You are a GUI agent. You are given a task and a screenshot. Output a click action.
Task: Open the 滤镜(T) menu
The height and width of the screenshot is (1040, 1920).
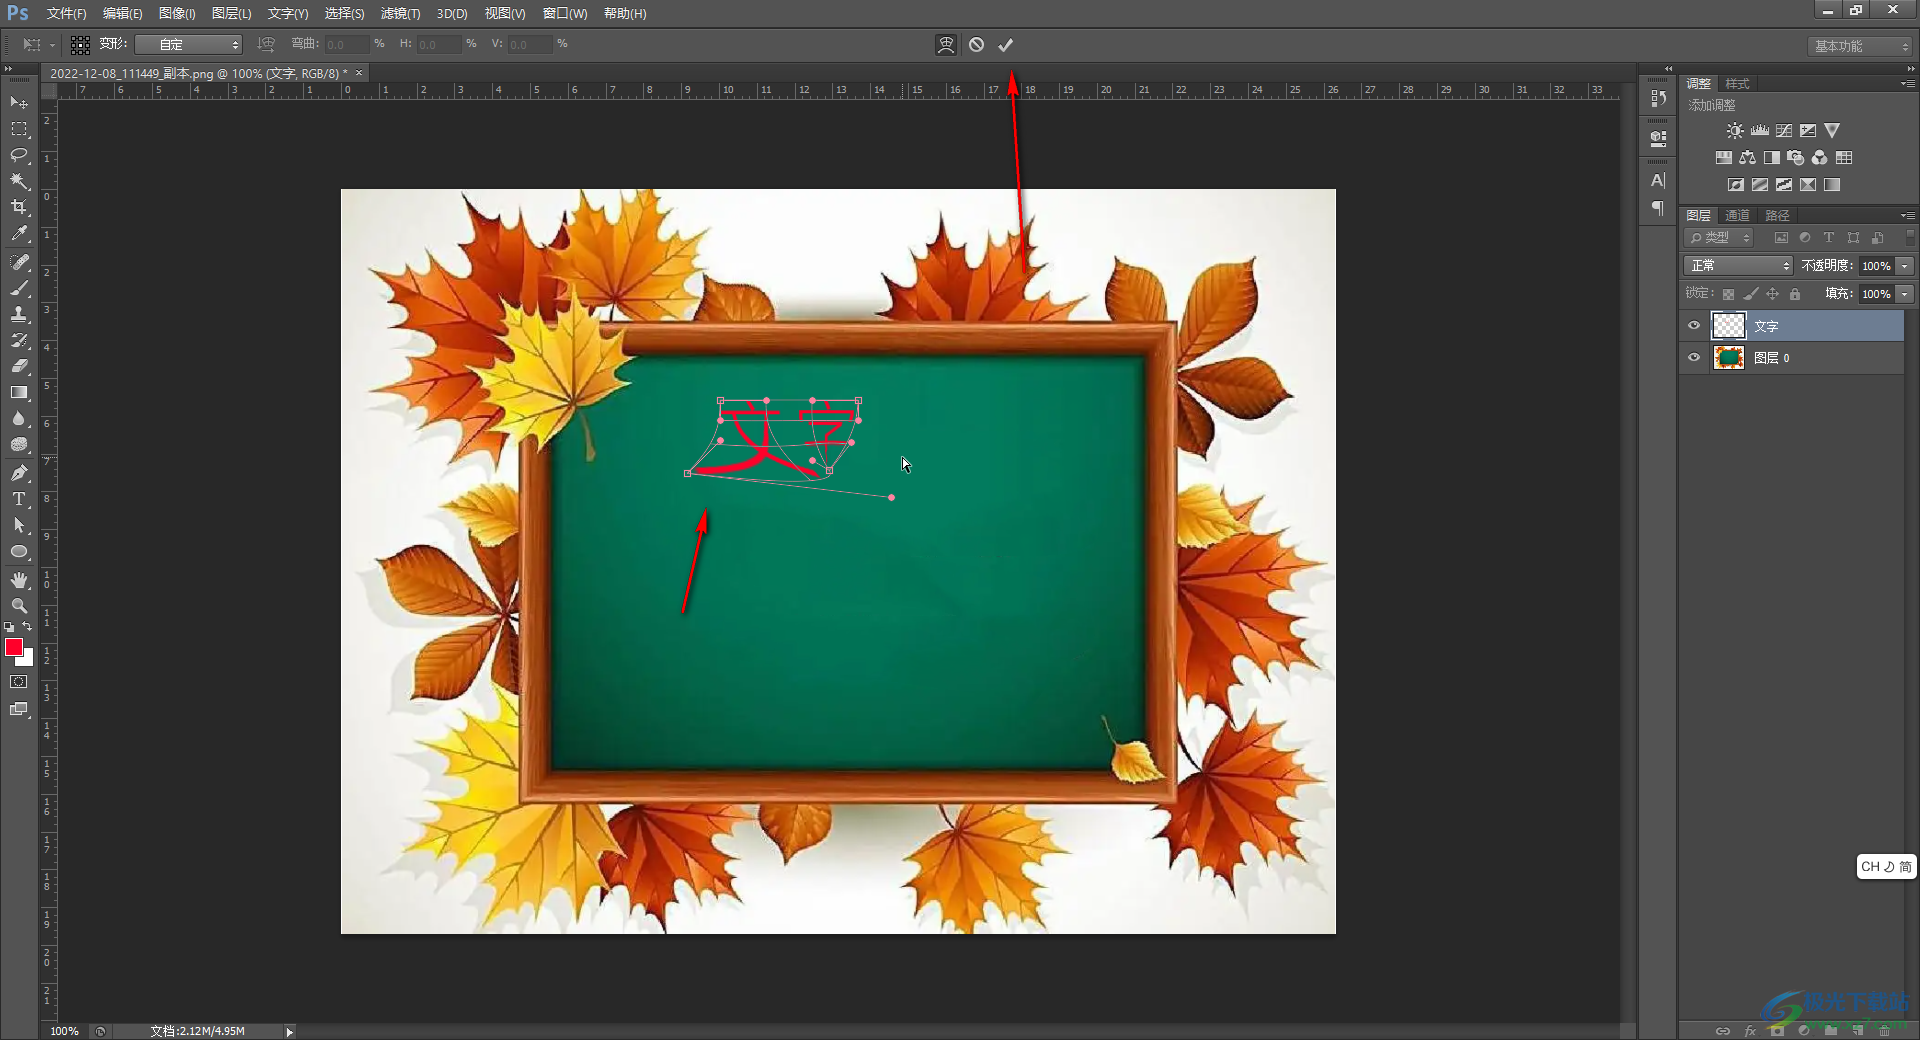[x=400, y=13]
